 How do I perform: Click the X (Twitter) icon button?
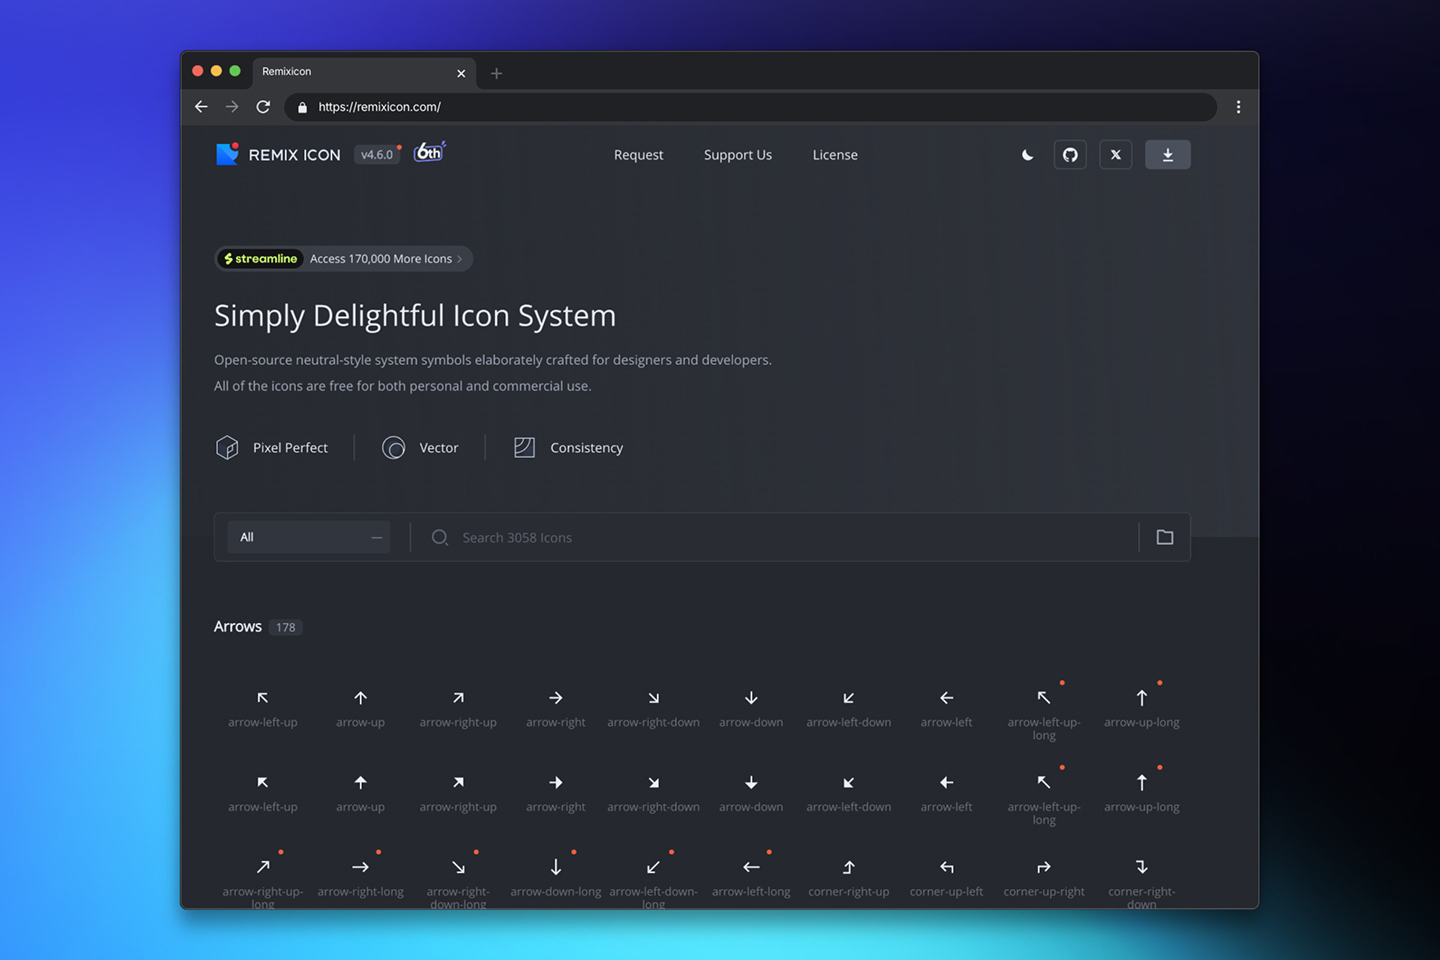(x=1116, y=155)
